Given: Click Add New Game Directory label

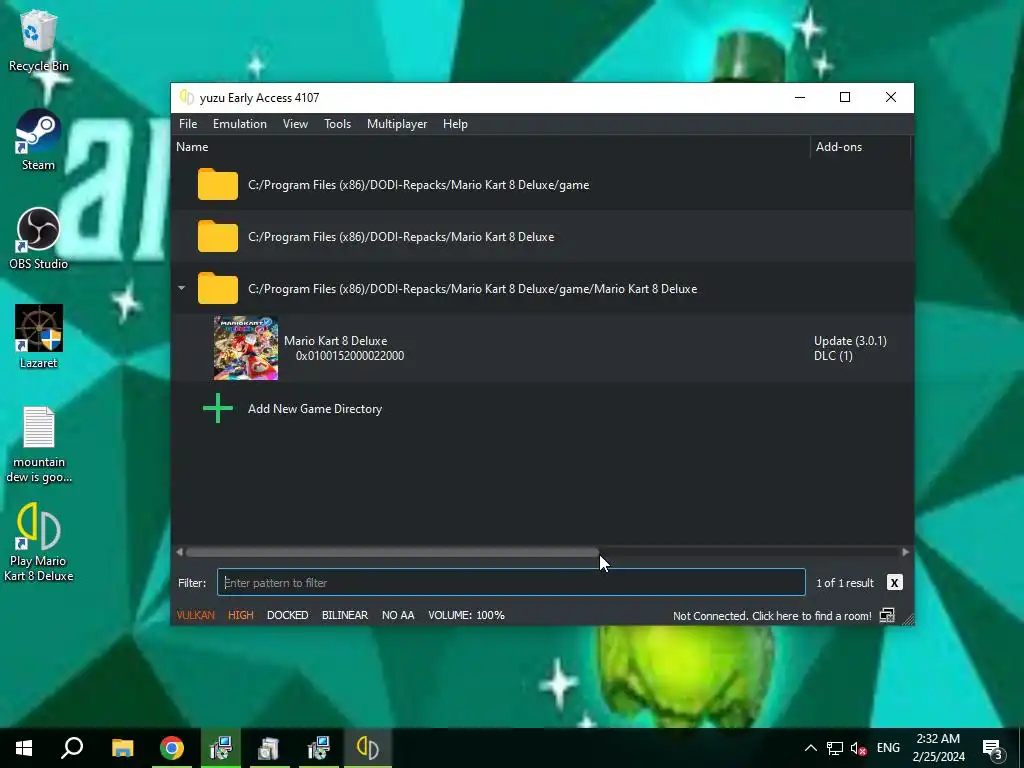Looking at the screenshot, I should pos(315,409).
